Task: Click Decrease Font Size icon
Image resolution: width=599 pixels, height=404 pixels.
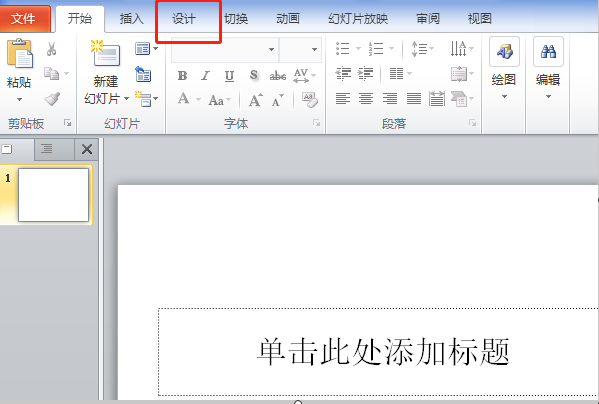Action: pos(278,100)
